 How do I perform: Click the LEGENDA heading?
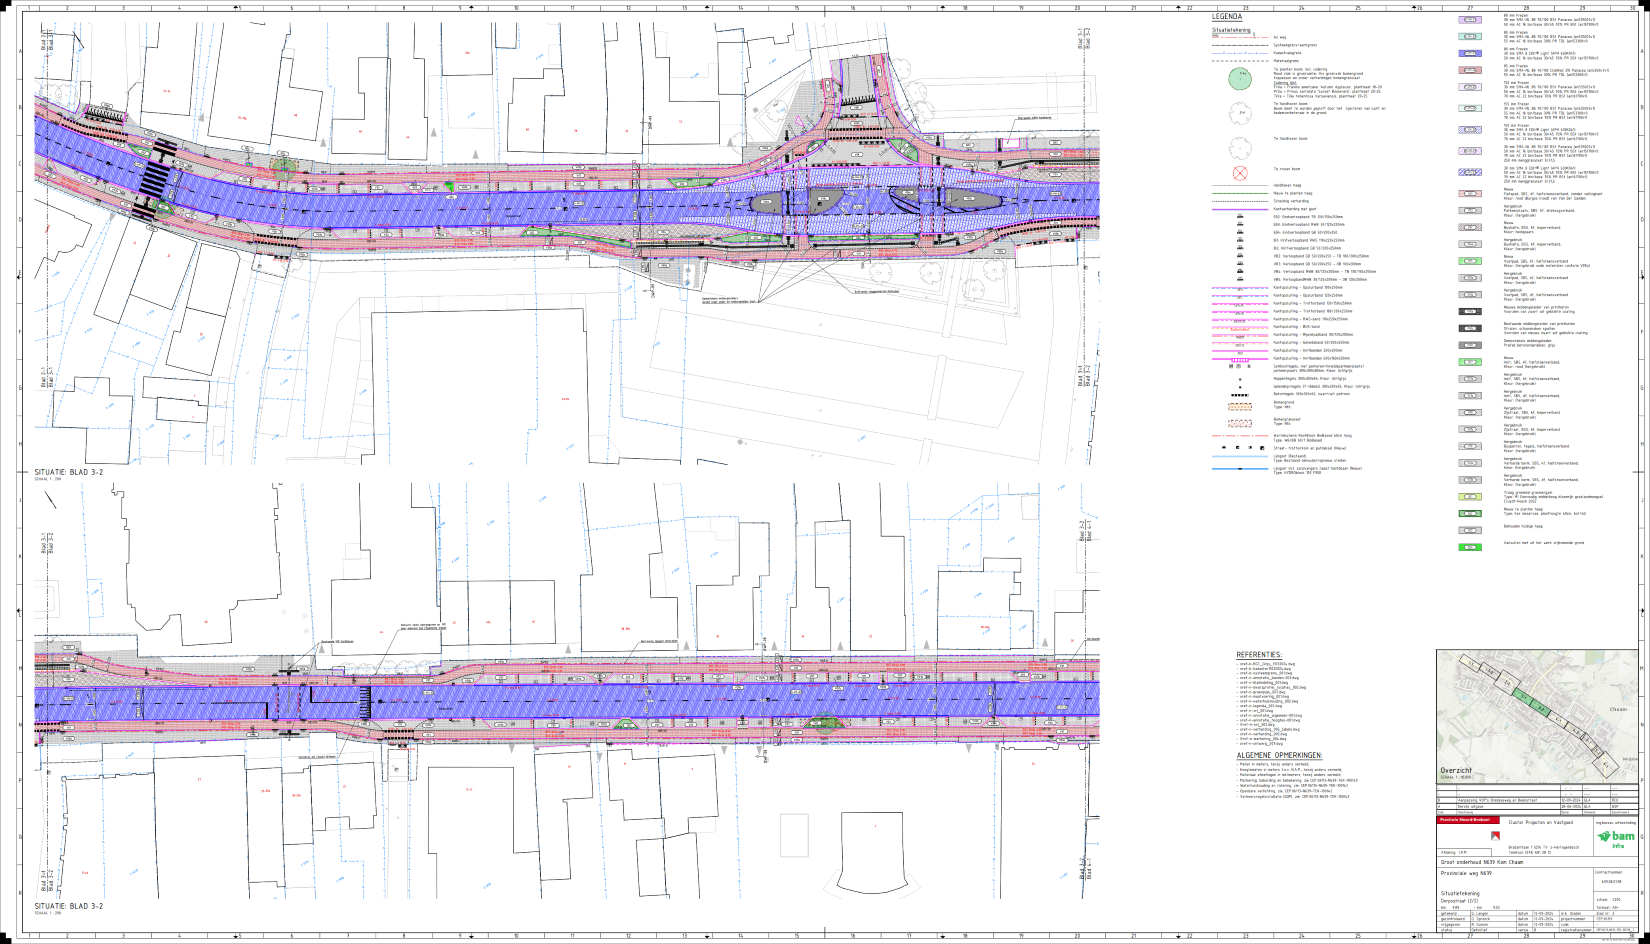pyautogui.click(x=1227, y=17)
